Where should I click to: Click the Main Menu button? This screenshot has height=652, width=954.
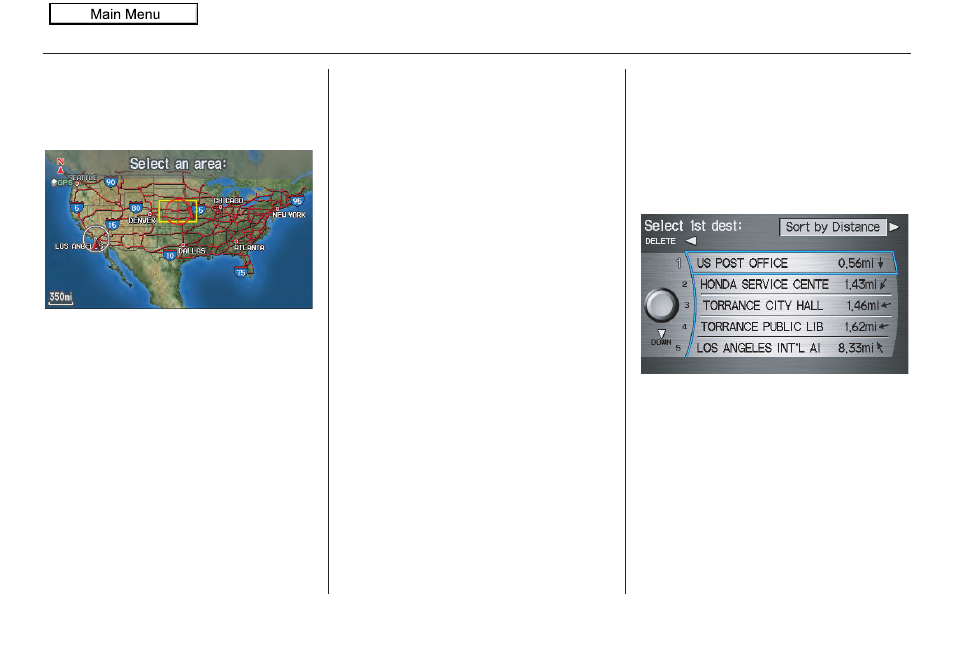pos(124,14)
